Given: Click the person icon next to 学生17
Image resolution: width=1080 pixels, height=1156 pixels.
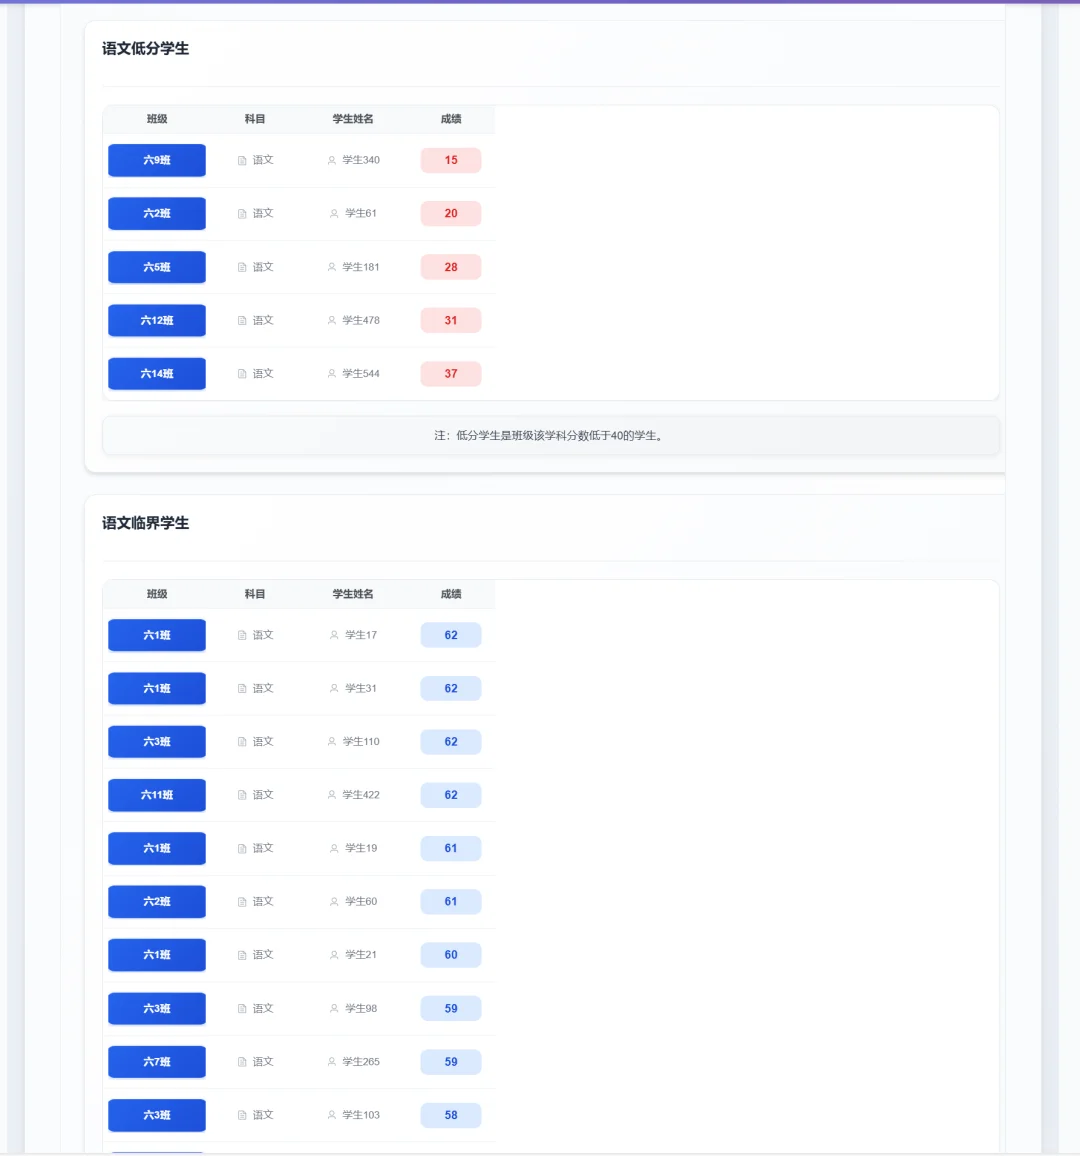Looking at the screenshot, I should coord(334,636).
